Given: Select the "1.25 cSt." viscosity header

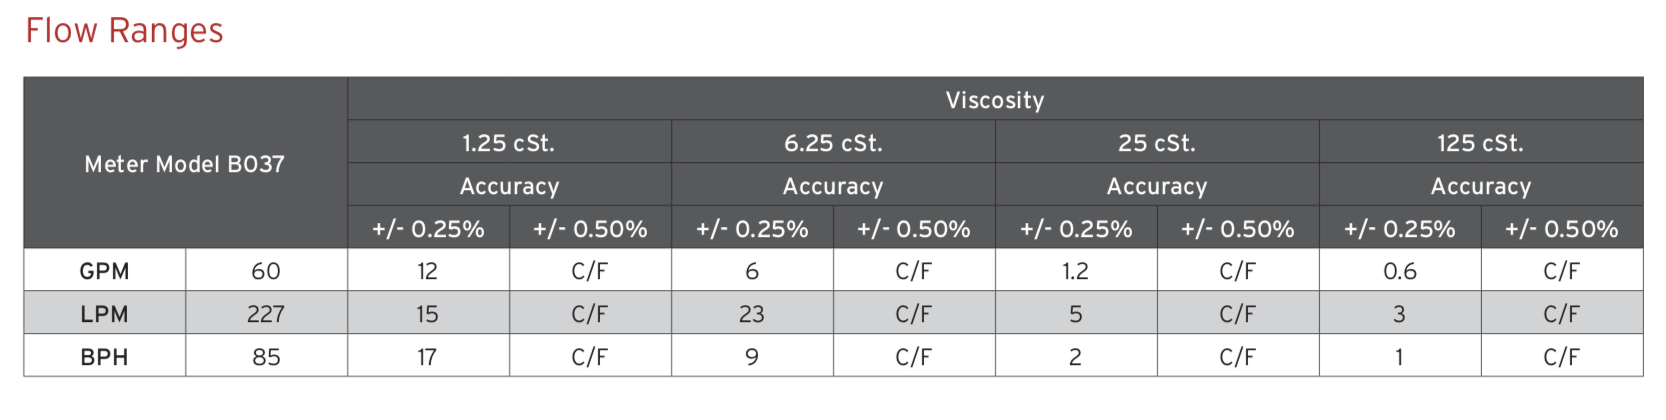Looking at the screenshot, I should [509, 143].
